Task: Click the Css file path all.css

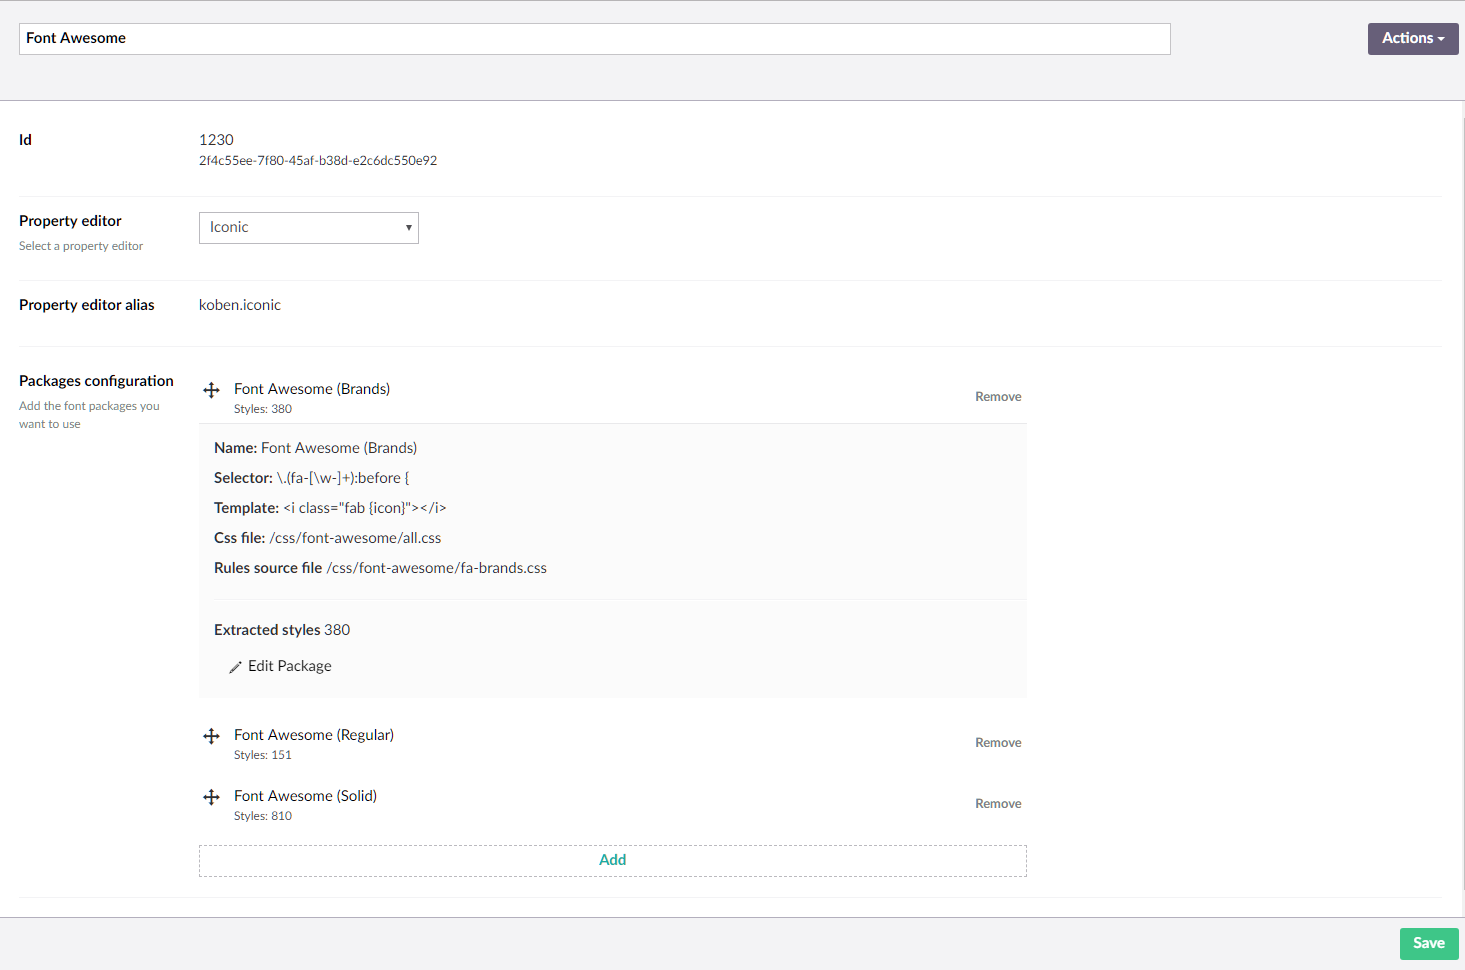Action: 355,538
